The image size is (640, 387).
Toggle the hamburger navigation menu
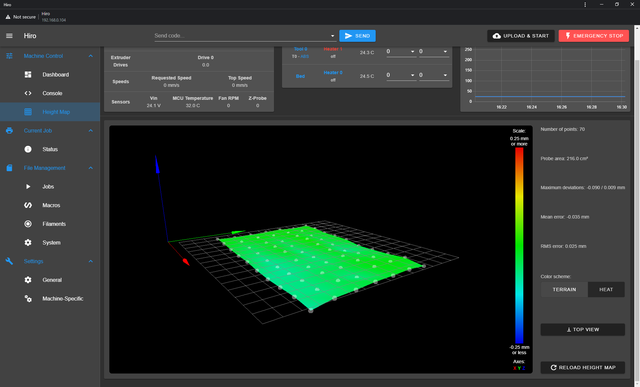pyautogui.click(x=9, y=36)
